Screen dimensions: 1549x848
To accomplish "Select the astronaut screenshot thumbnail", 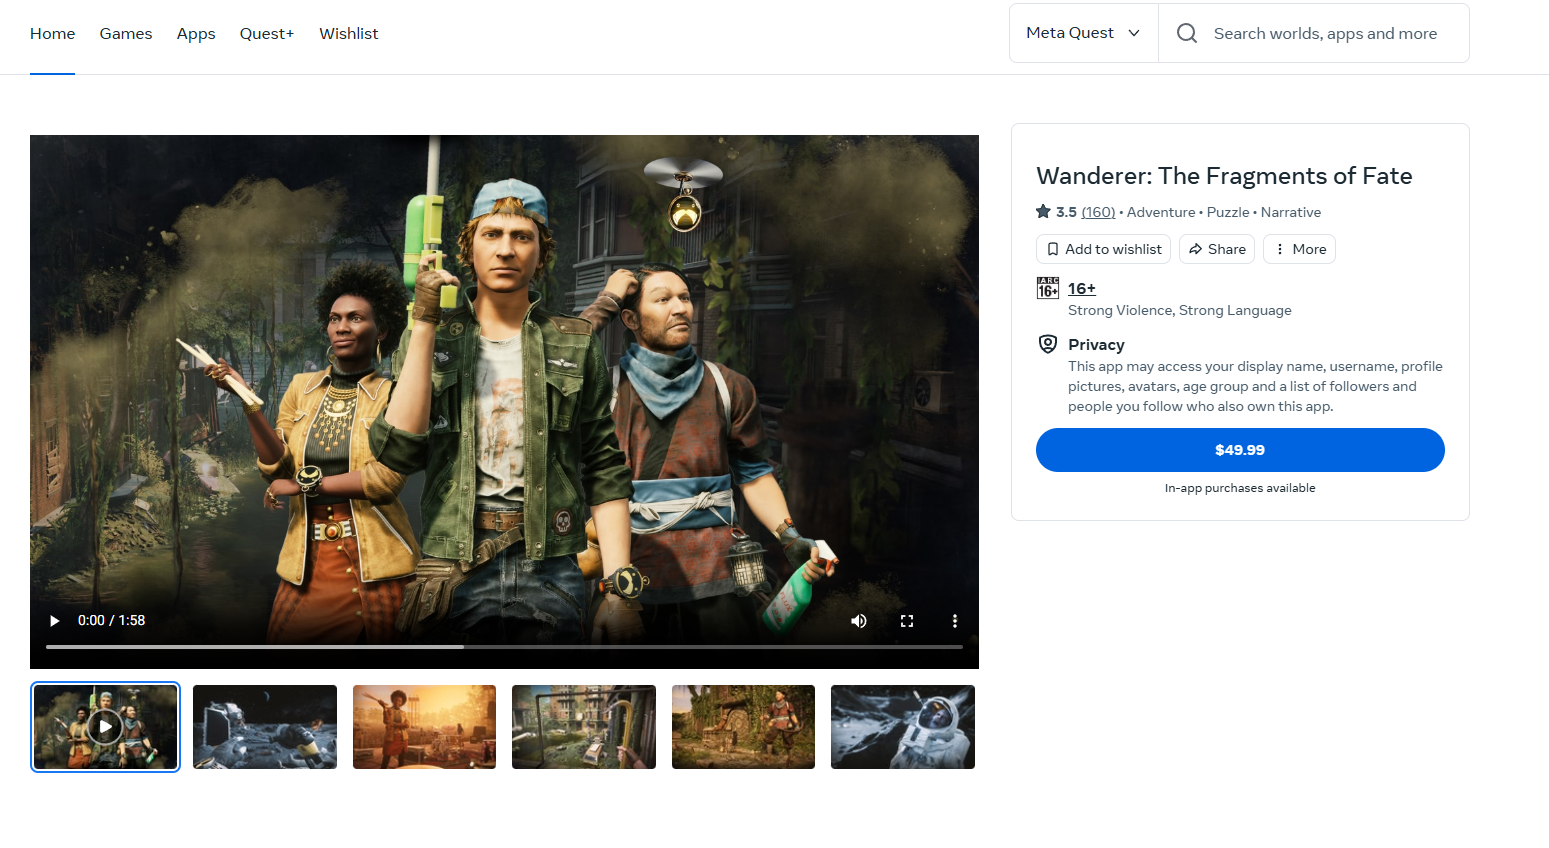I will pos(903,727).
